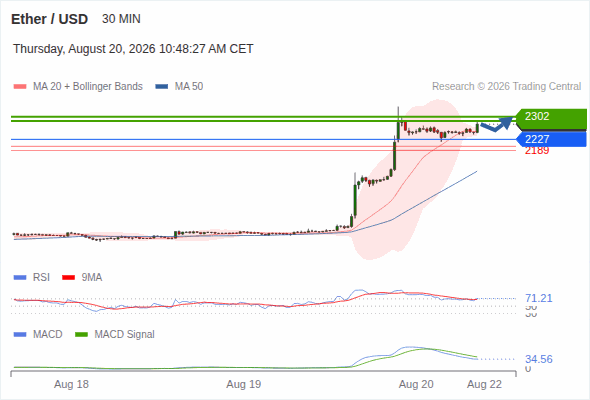Select the Aug 20 date marker

pyautogui.click(x=416, y=384)
